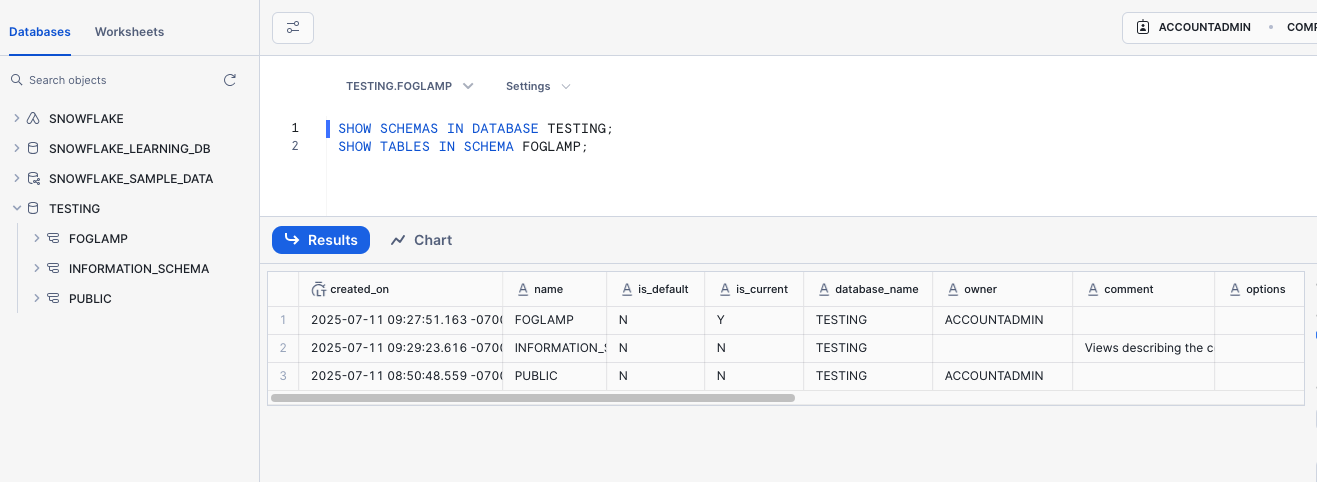Click the Results button
The width and height of the screenshot is (1317, 482).
pyautogui.click(x=321, y=240)
